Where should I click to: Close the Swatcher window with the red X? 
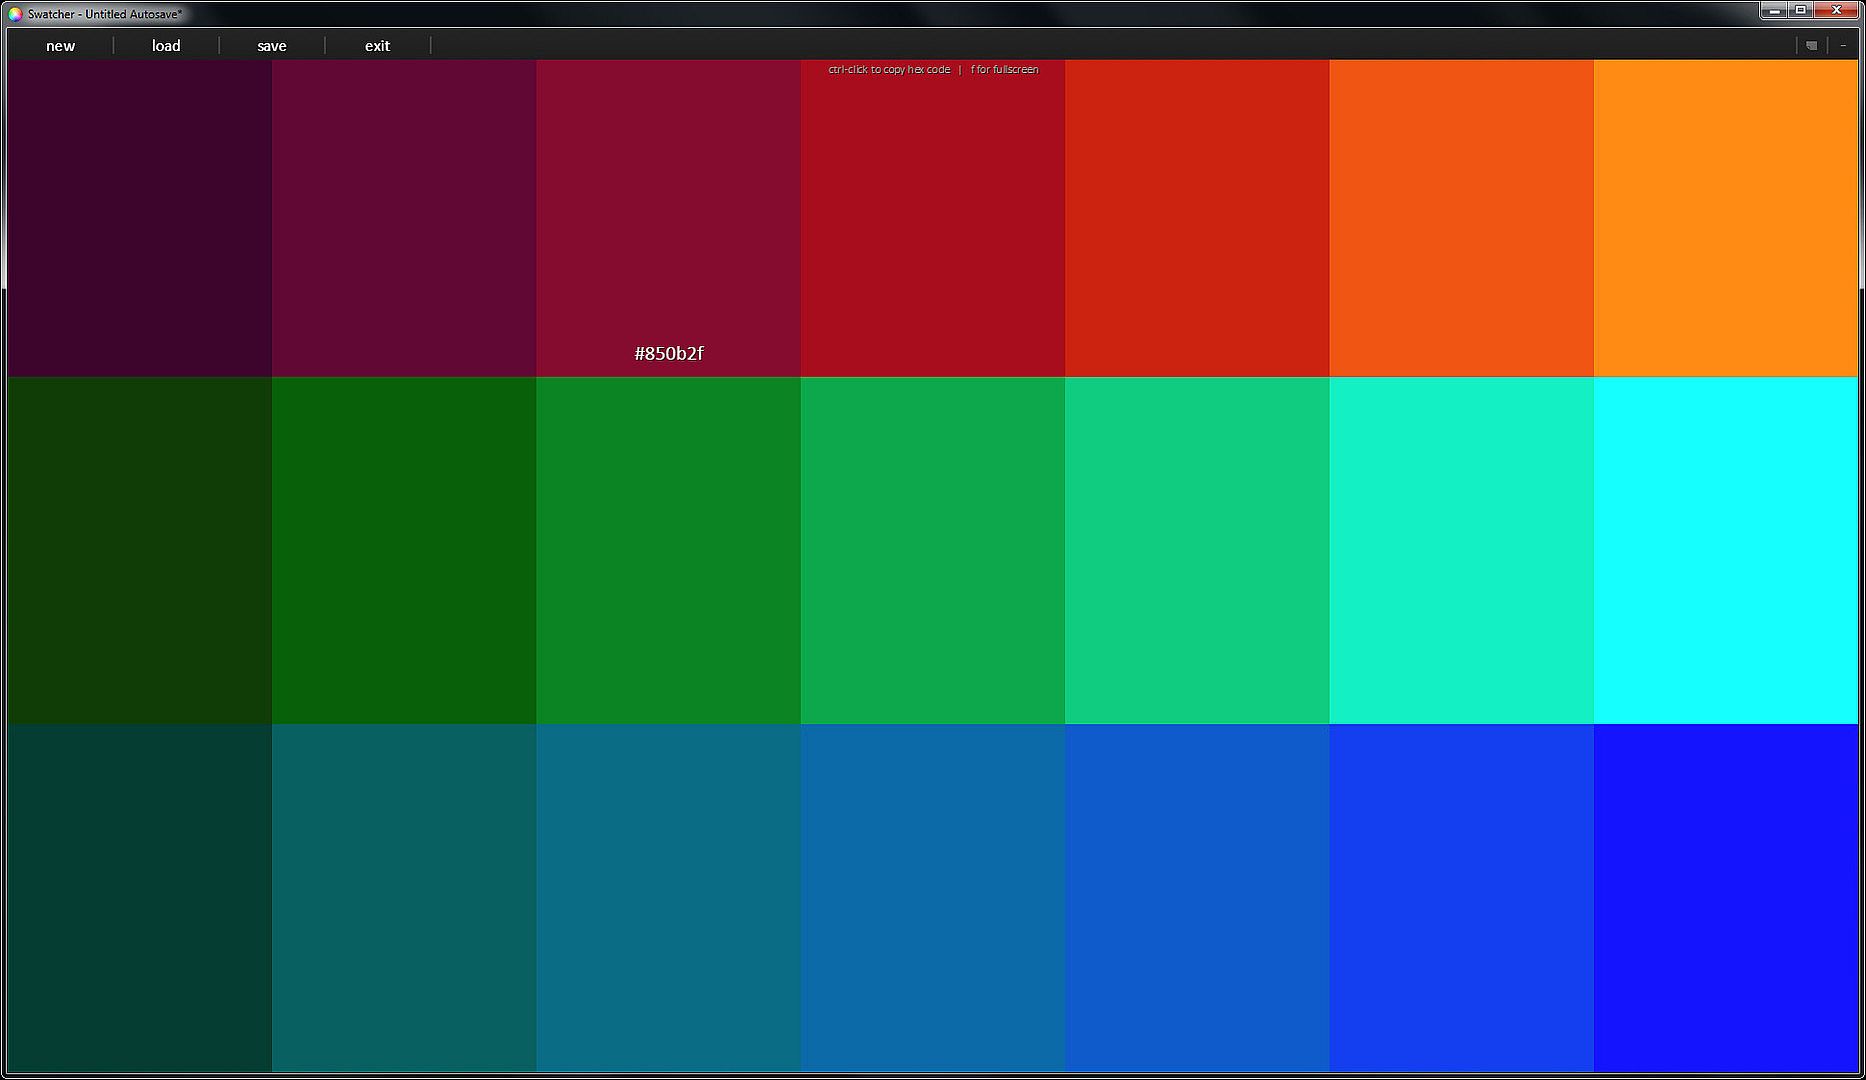click(x=1837, y=10)
